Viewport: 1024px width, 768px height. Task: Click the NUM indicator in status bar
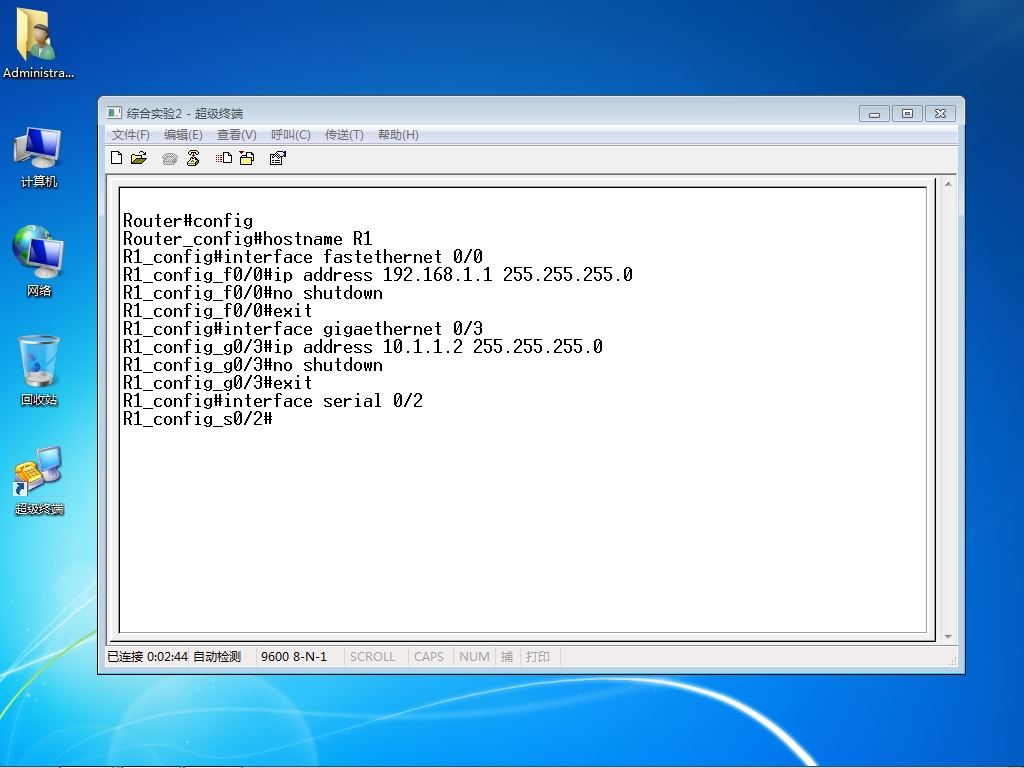click(x=474, y=656)
